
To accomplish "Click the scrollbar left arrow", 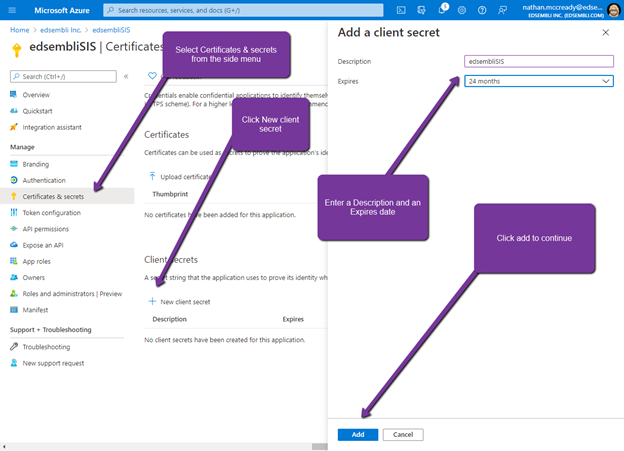I will point(4,447).
